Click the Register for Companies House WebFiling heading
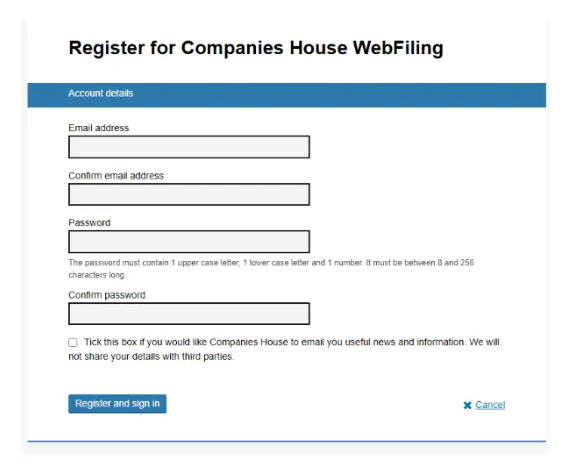The image size is (584, 469). pos(256,48)
